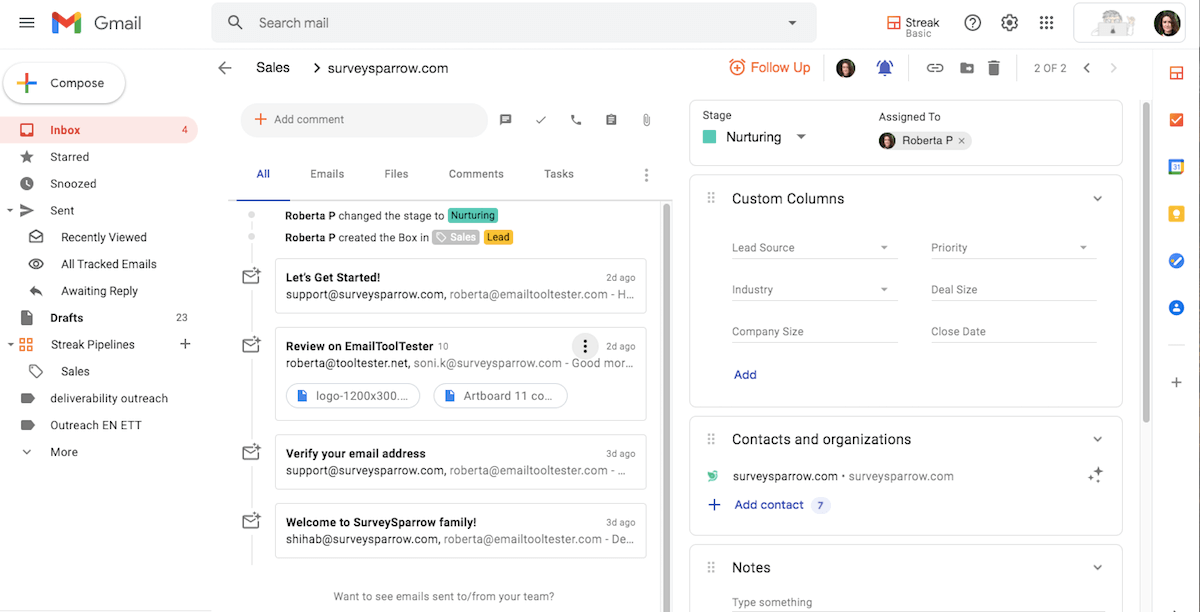Open Awaiting Reply view
This screenshot has width=1200, height=612.
click(99, 291)
